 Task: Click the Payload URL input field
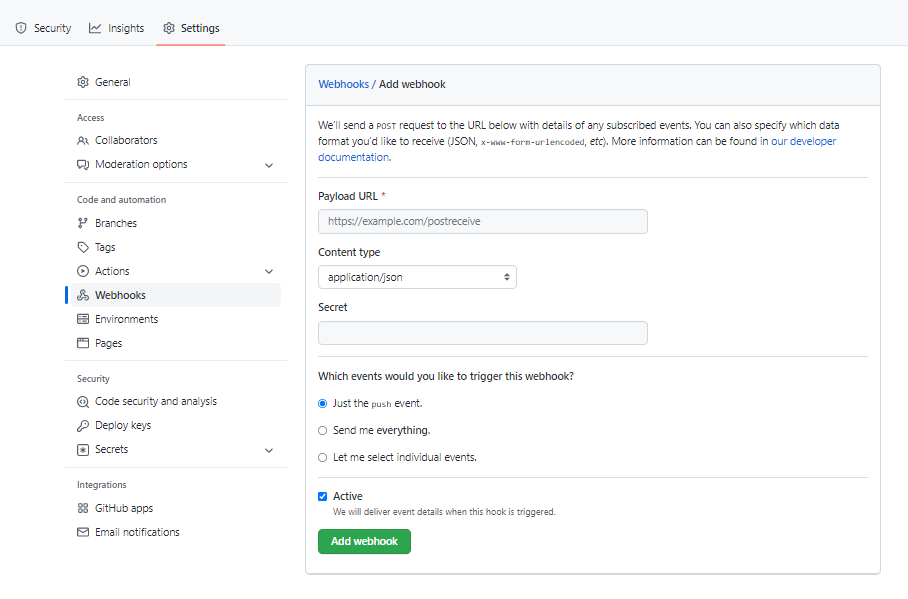(482, 221)
